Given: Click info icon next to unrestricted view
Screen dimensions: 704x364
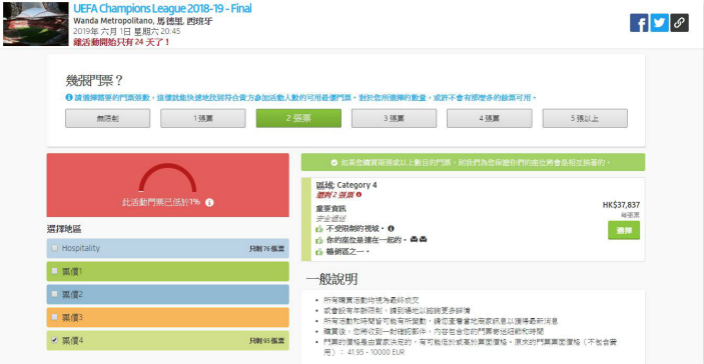Looking at the screenshot, I should (x=391, y=229).
